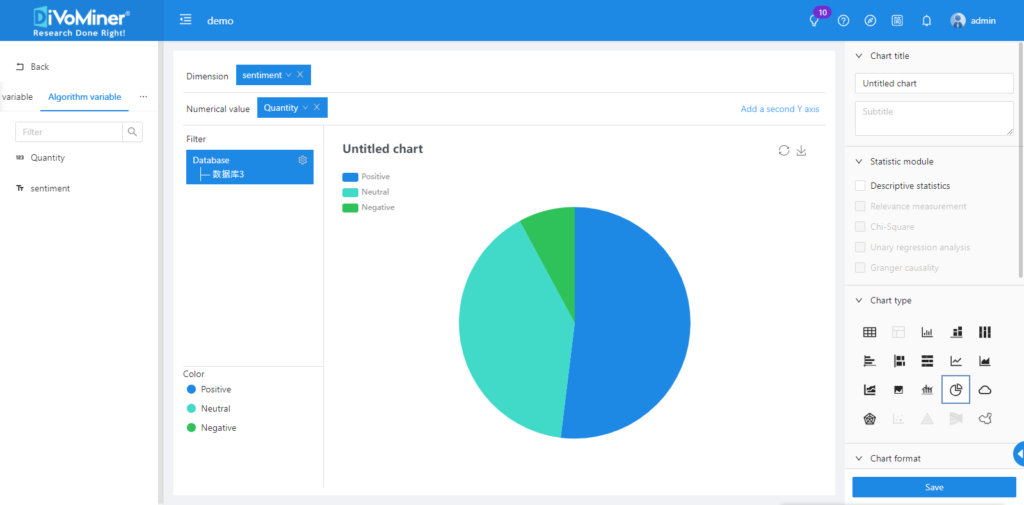Open the more tabs ellipsis menu
This screenshot has height=505, width=1024.
(x=143, y=97)
